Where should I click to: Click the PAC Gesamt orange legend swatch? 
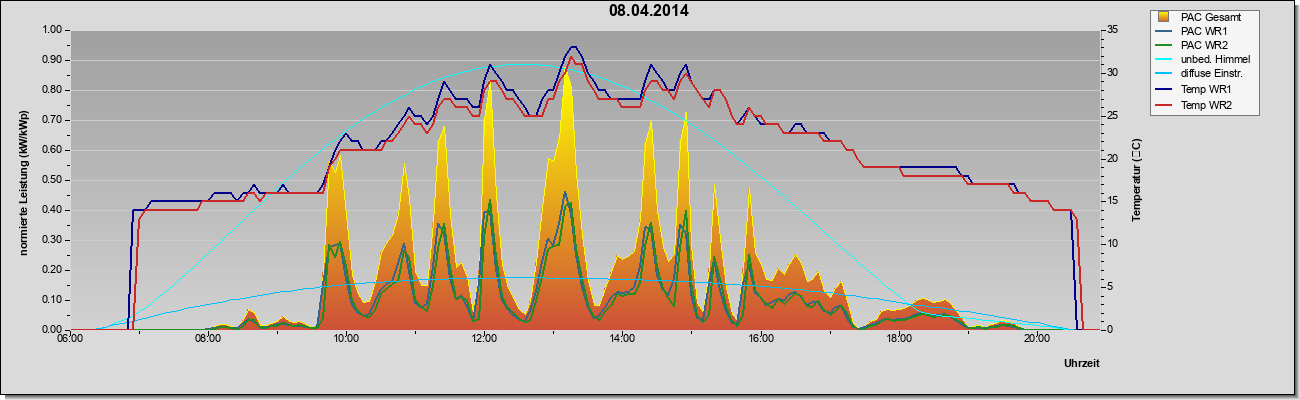pos(1165,17)
